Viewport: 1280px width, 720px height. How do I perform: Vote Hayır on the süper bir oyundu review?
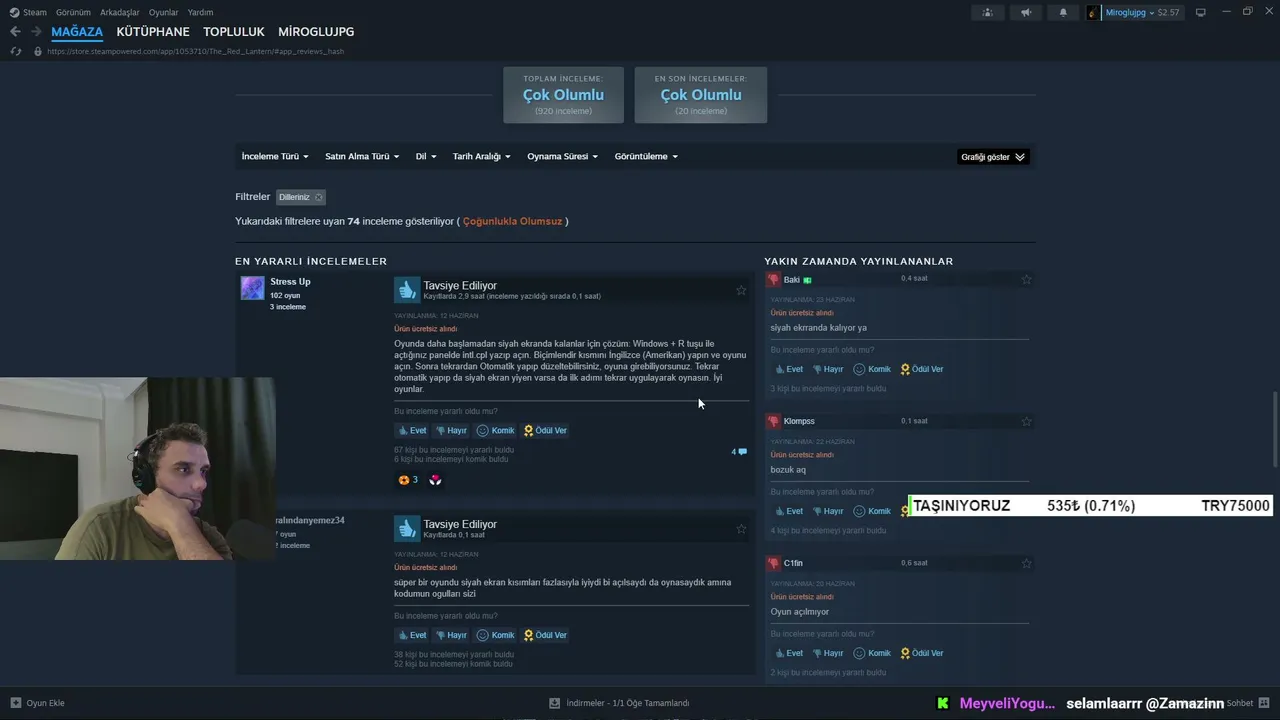451,635
